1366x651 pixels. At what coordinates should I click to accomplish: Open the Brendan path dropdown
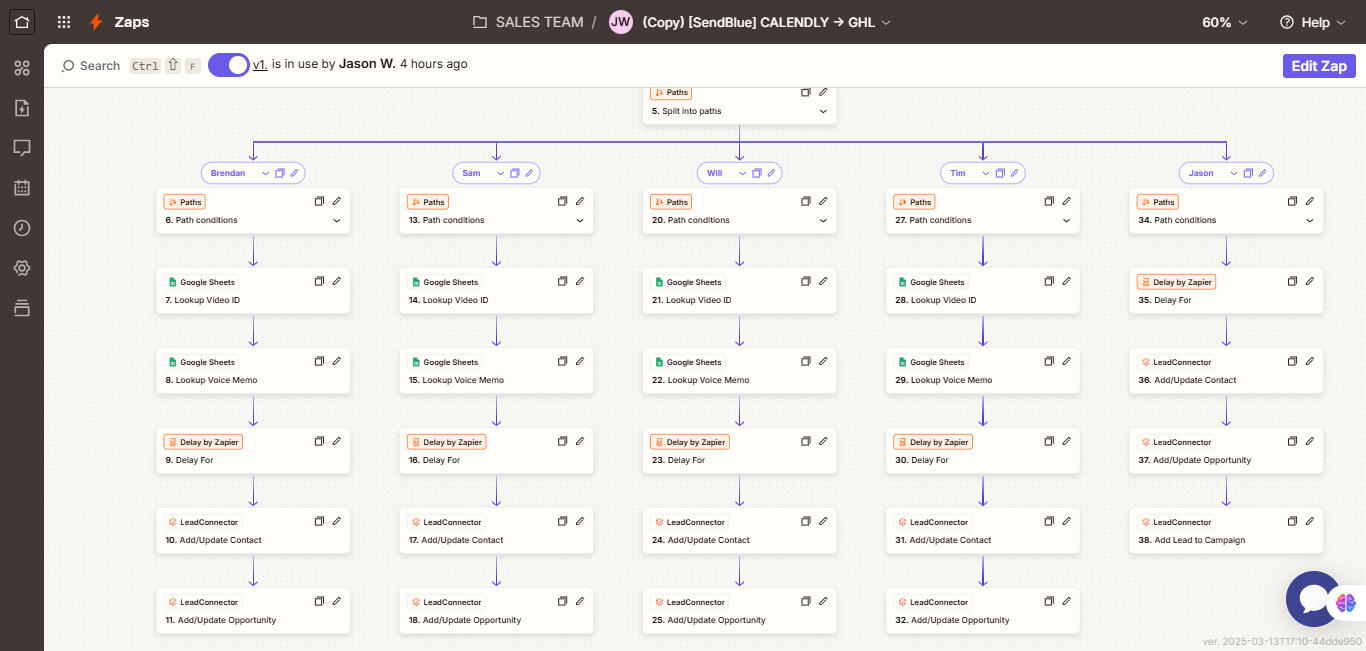[x=265, y=173]
